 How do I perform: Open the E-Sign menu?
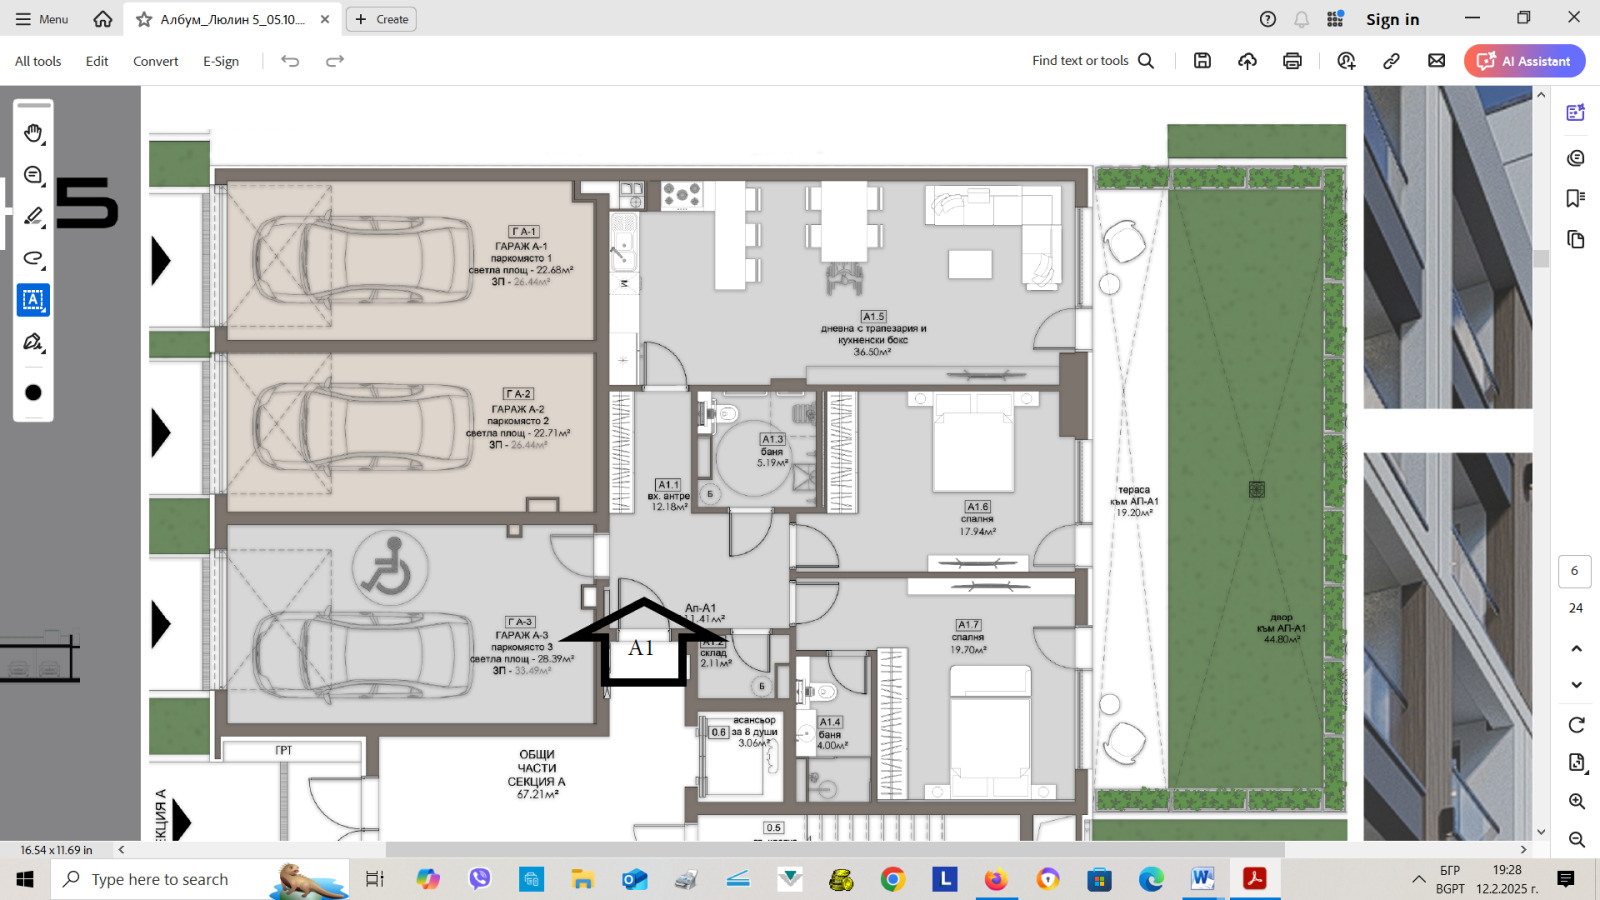click(x=221, y=61)
